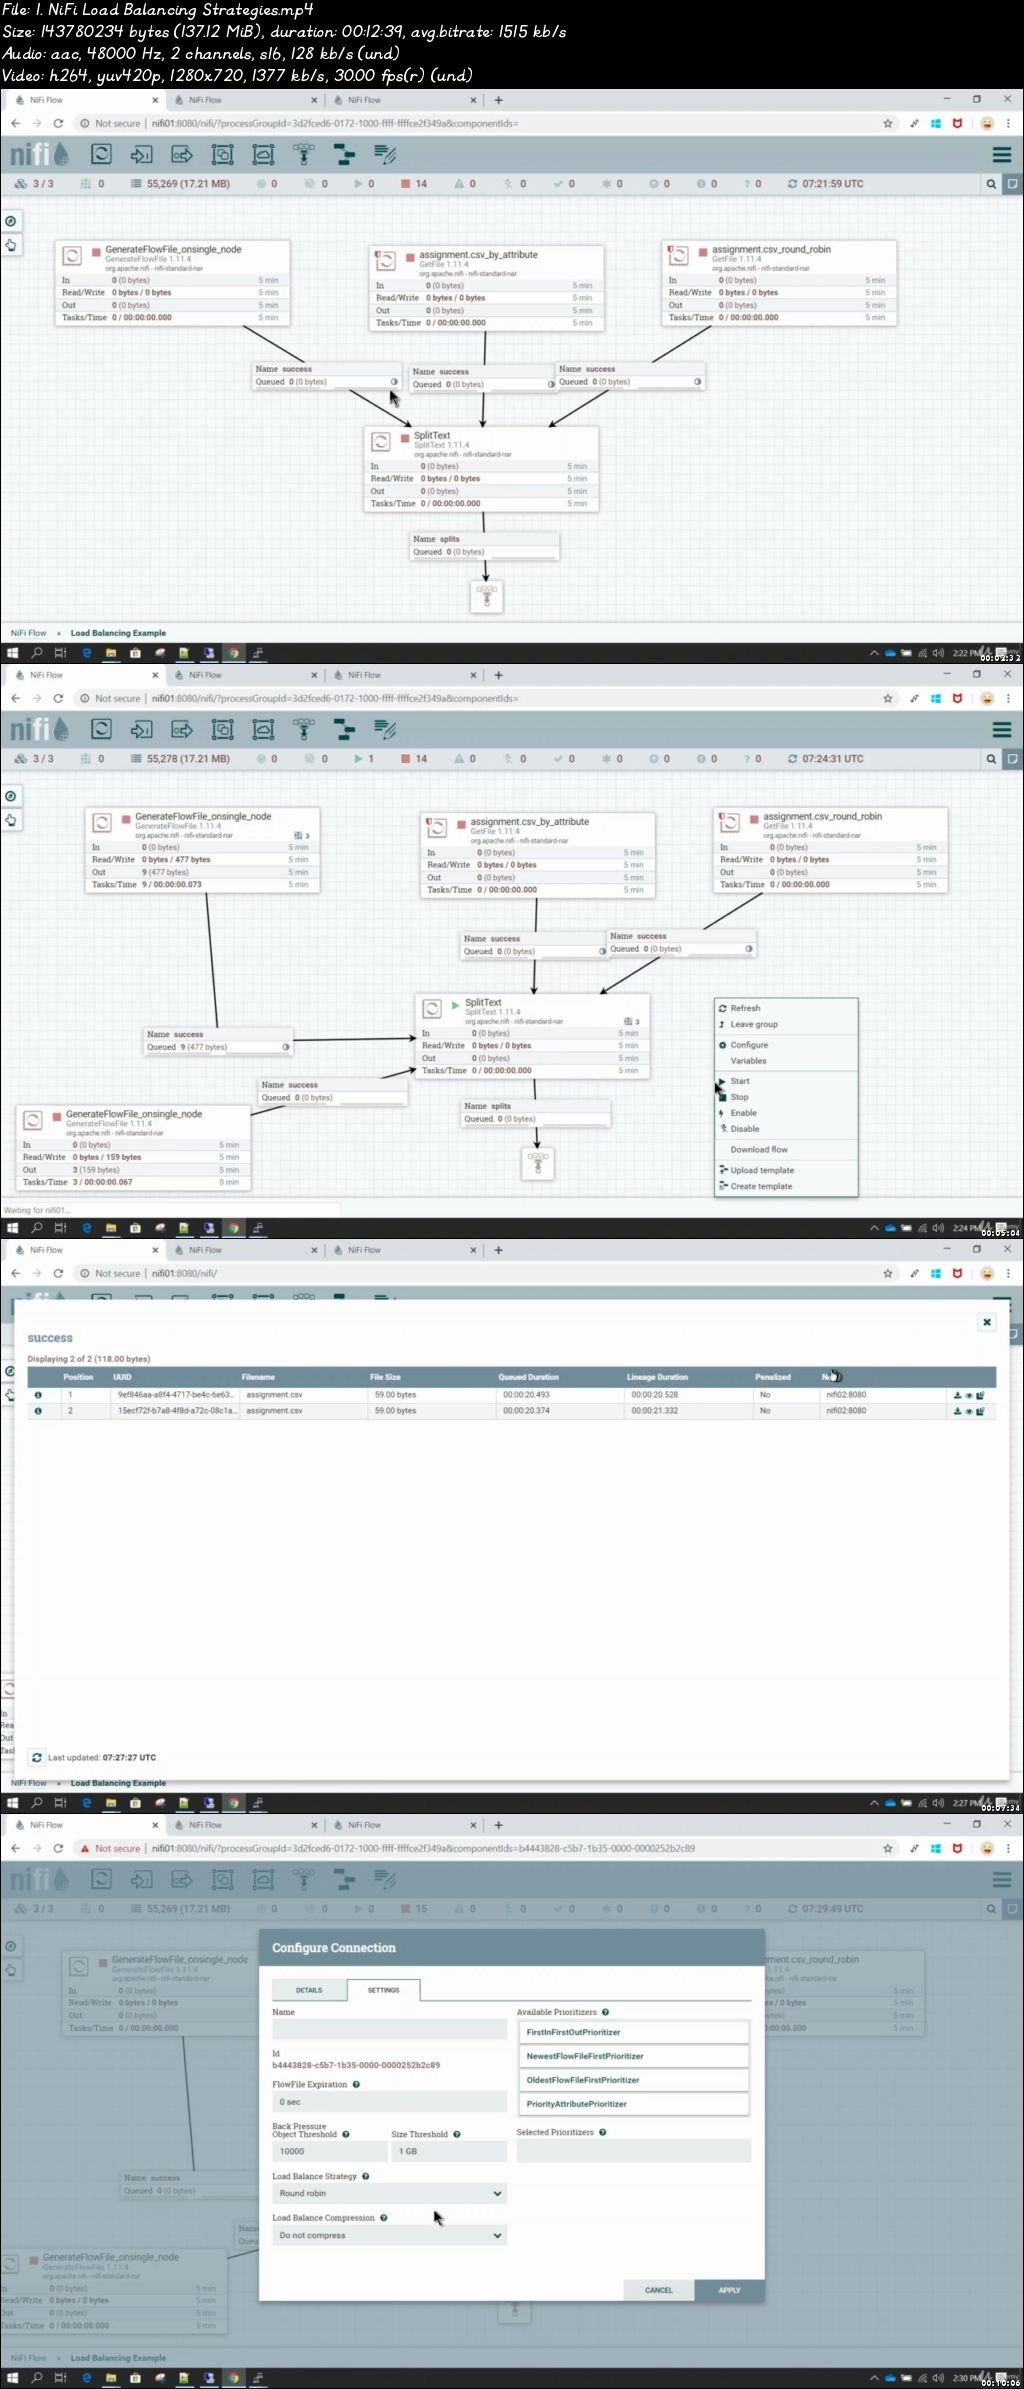Open provenance icon for row 9ef846aa
The width and height of the screenshot is (1024, 2389).
[x=980, y=1395]
